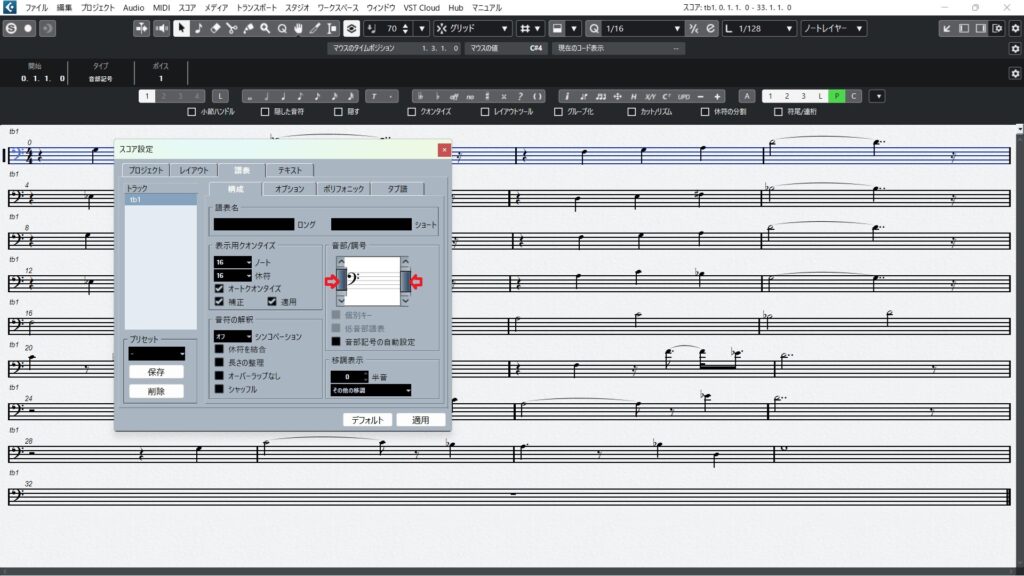The image size is (1024, 576).
Task: Choose the hand grab tool
Action: [298, 28]
